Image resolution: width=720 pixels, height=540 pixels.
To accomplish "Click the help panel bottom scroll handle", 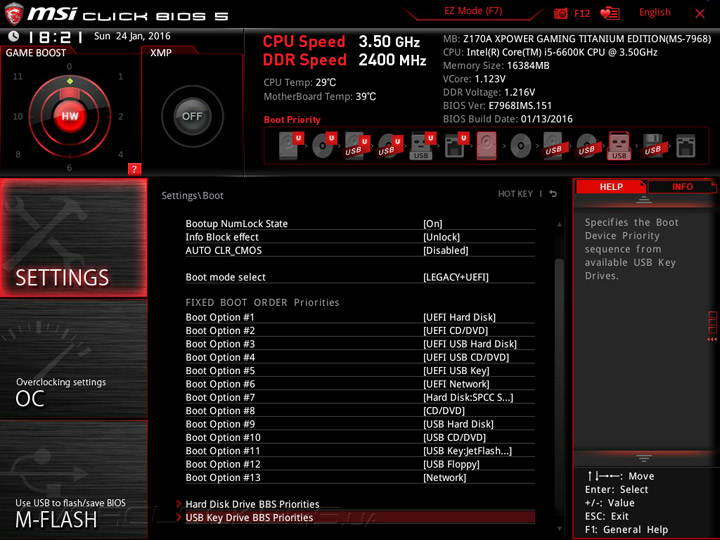I will tap(643, 458).
